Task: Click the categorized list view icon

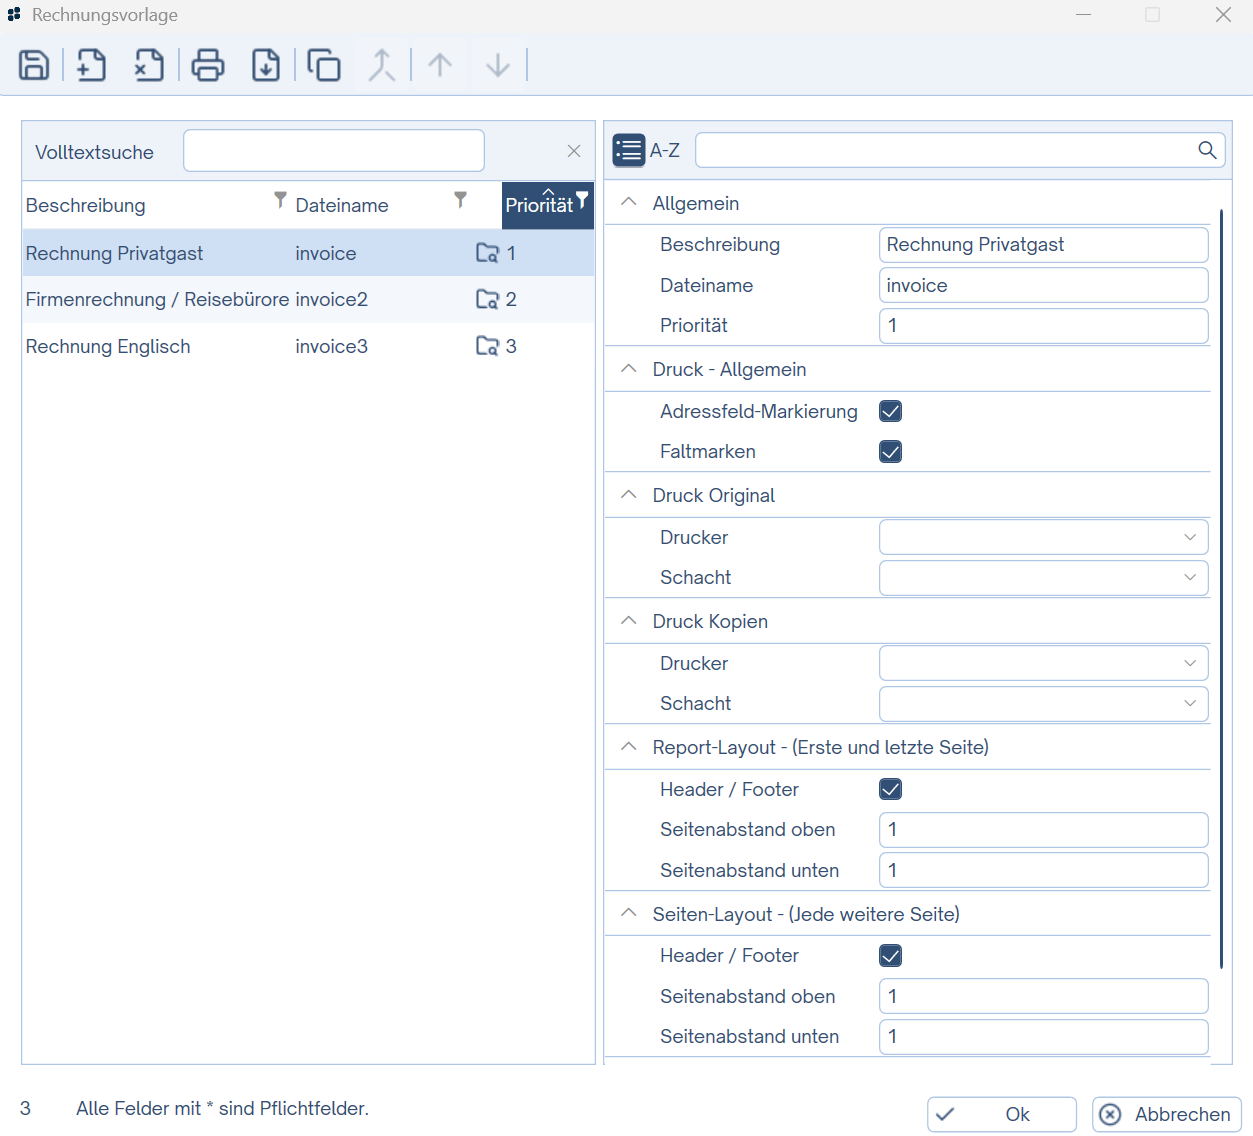Action: point(629,150)
